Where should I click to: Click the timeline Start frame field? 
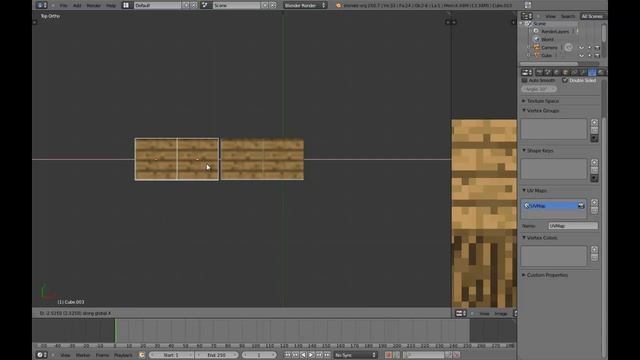(171, 355)
